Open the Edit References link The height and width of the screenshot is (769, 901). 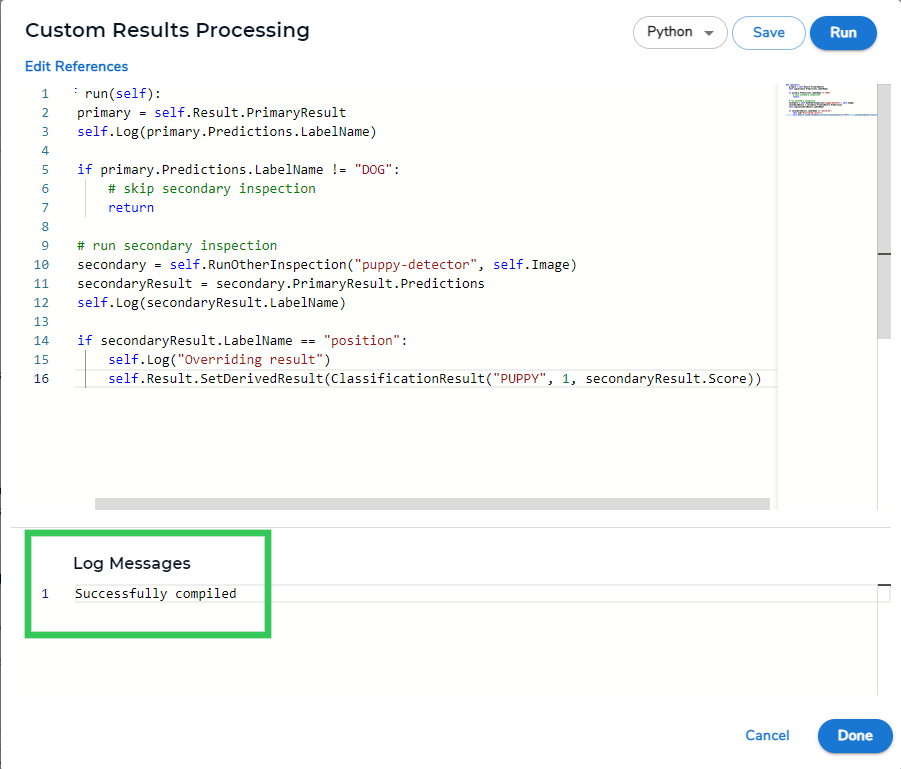pyautogui.click(x=76, y=67)
